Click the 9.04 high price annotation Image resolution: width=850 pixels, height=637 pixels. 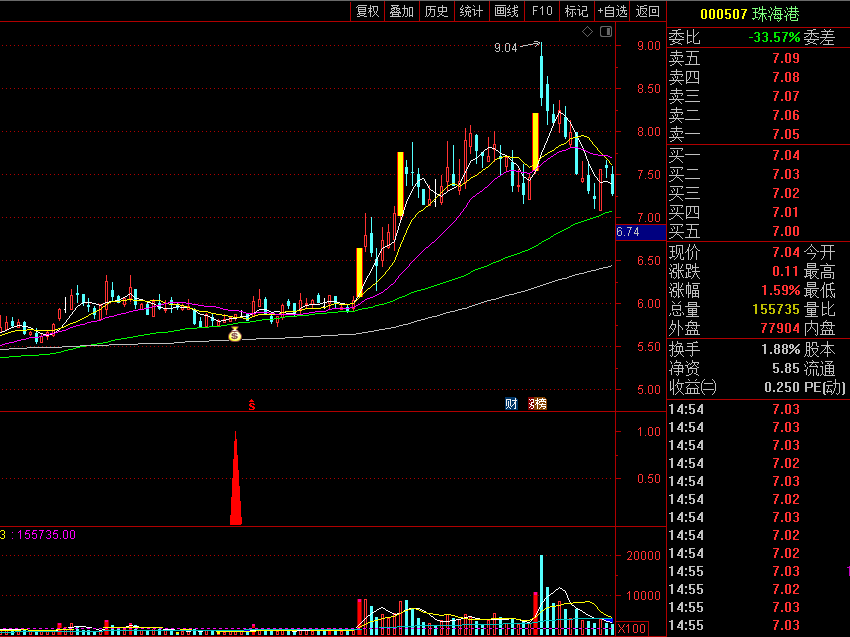506,48
